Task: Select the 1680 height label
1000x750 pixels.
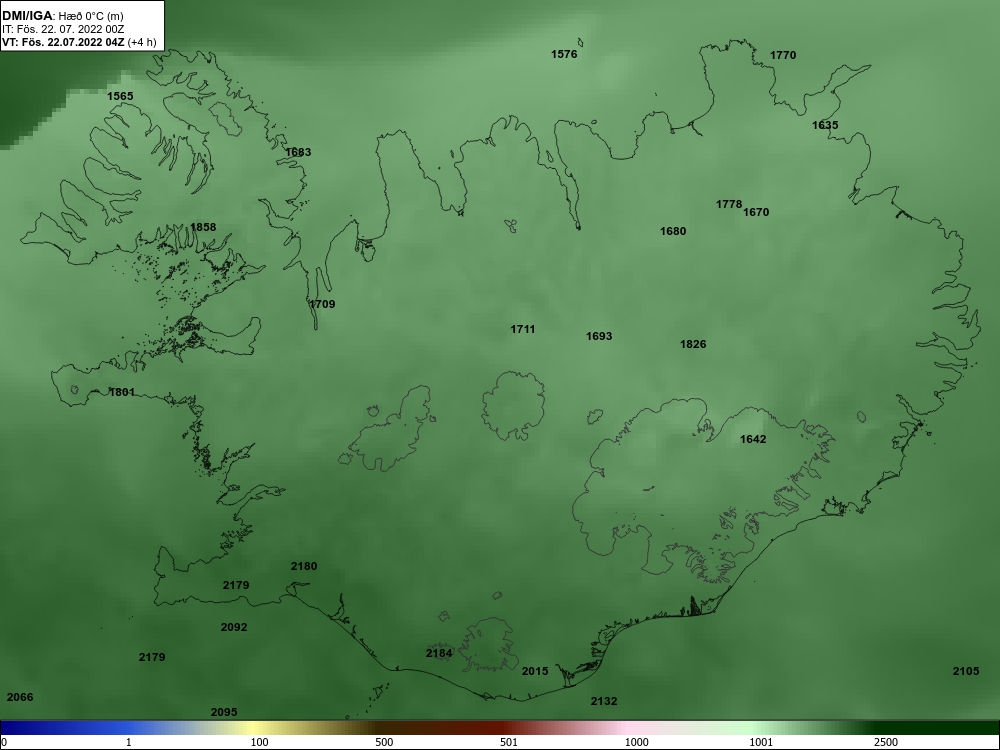Action: point(673,231)
